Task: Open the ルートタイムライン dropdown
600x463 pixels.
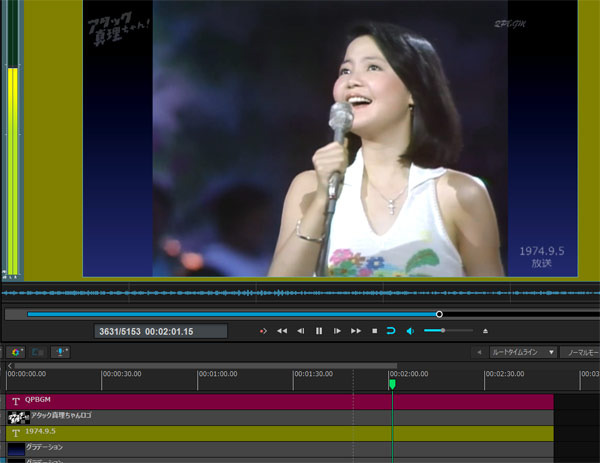Action: coord(523,352)
